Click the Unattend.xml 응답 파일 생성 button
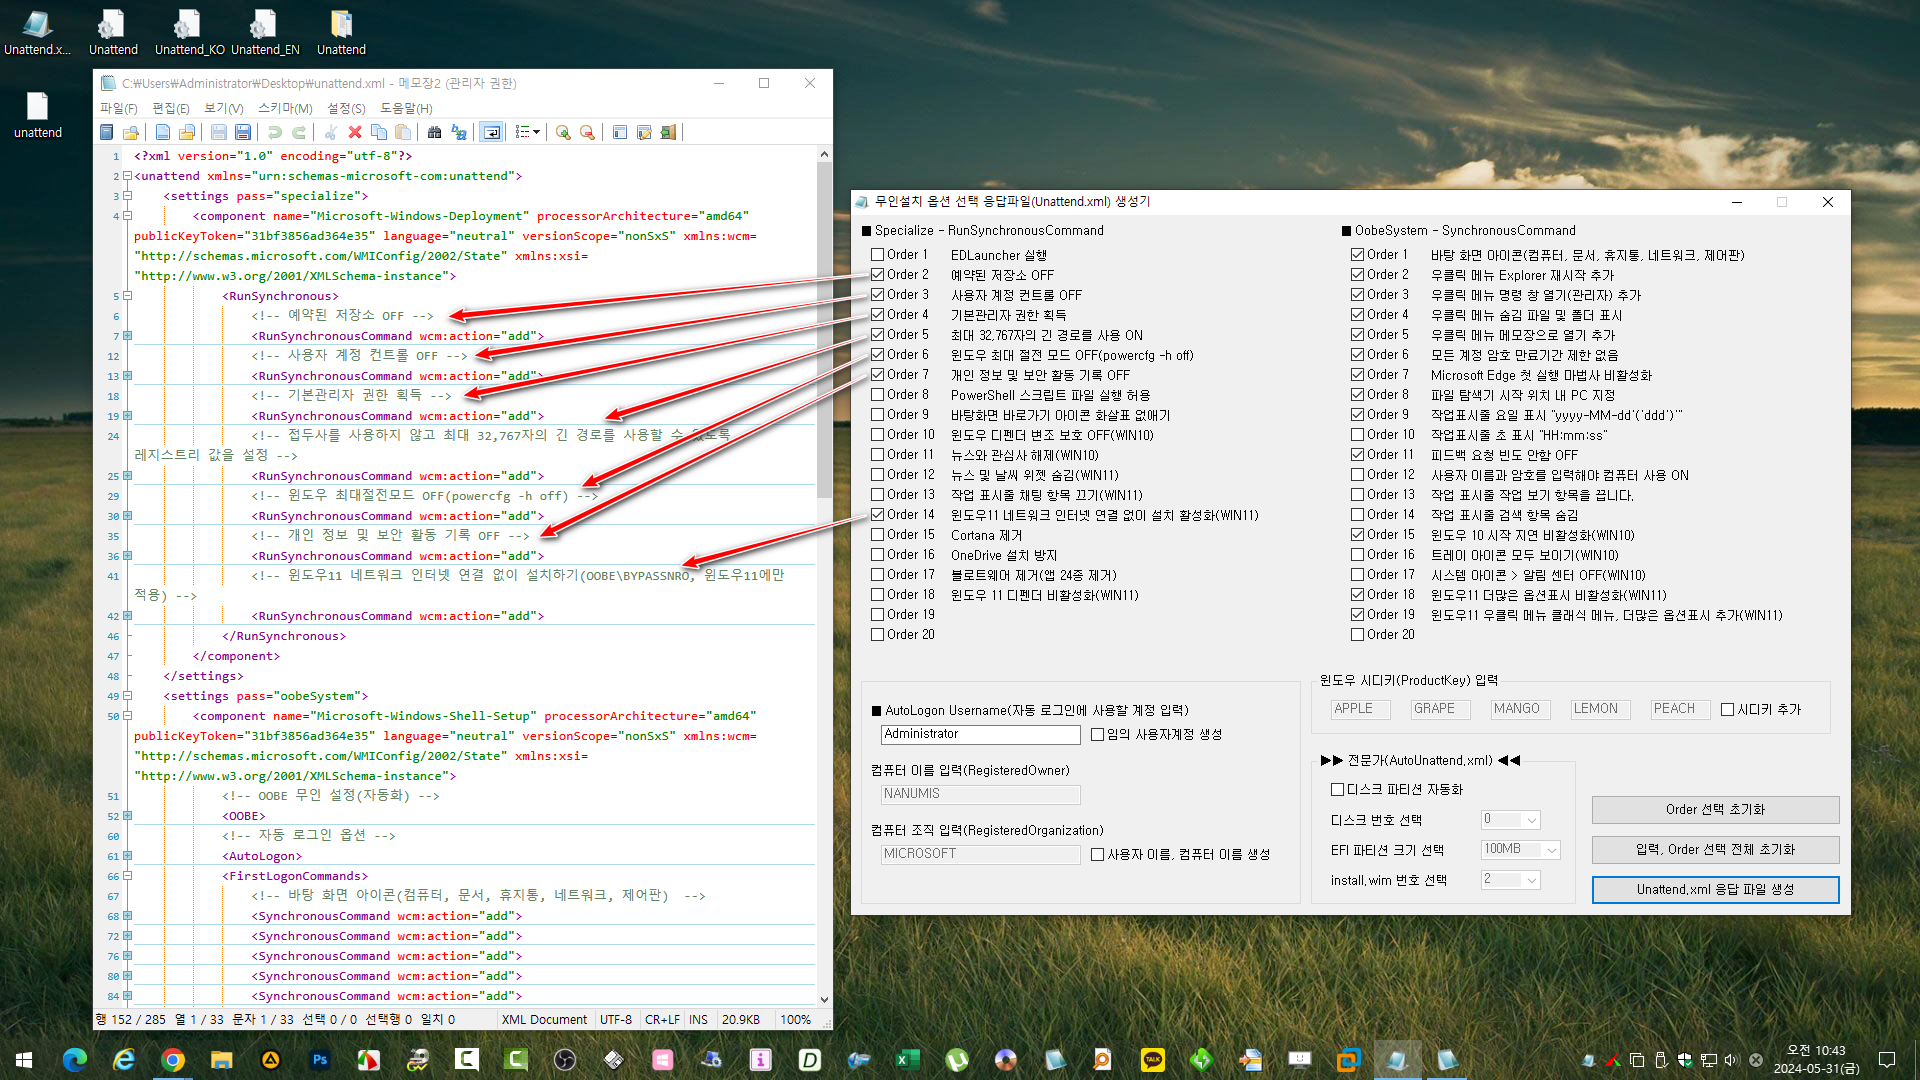Image resolution: width=1920 pixels, height=1080 pixels. tap(1715, 890)
